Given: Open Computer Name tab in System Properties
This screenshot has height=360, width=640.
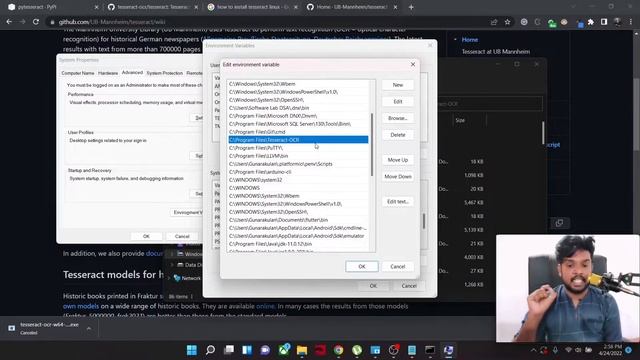Looking at the screenshot, I should (78, 73).
